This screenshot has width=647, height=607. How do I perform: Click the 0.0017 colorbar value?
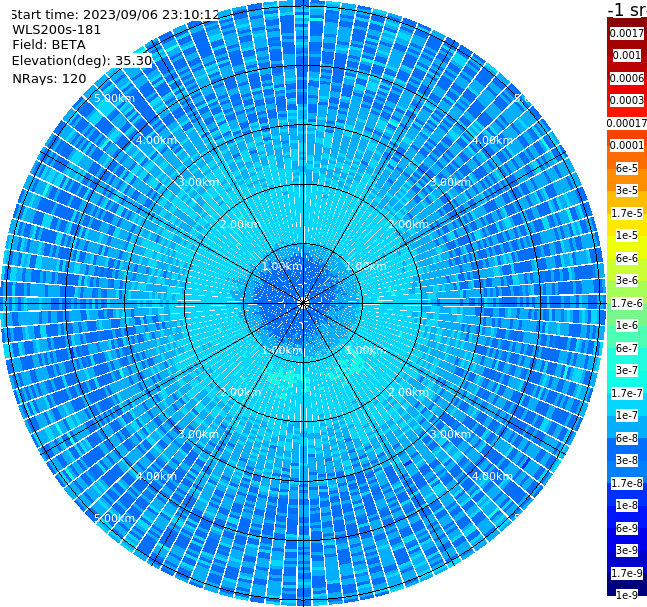point(627,33)
